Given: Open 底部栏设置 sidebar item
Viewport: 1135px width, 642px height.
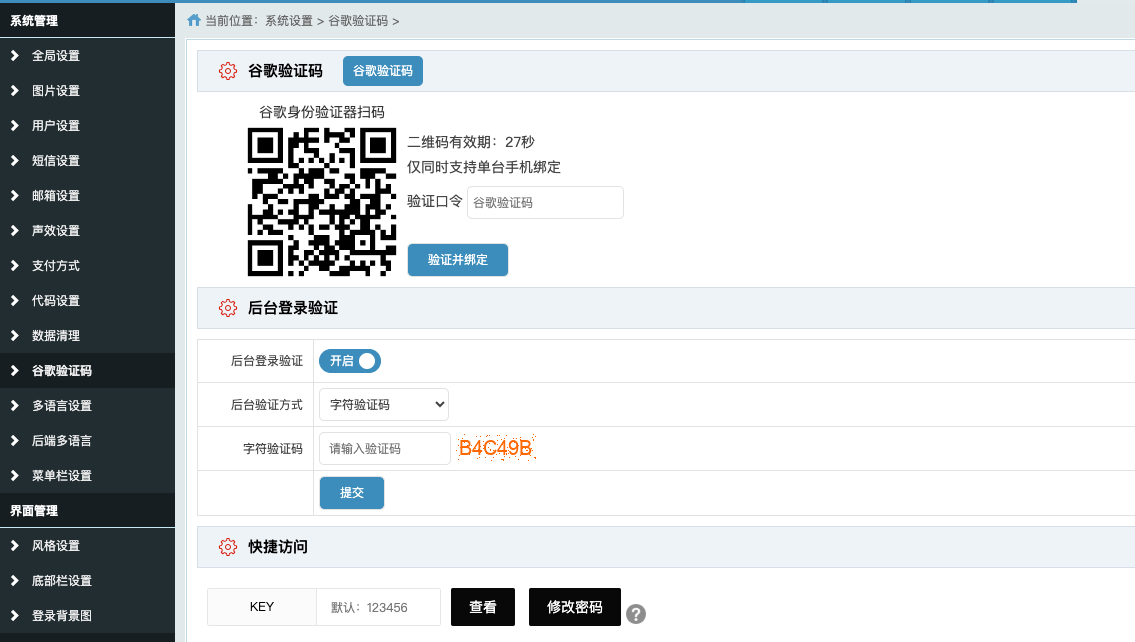Looking at the screenshot, I should pos(88,580).
